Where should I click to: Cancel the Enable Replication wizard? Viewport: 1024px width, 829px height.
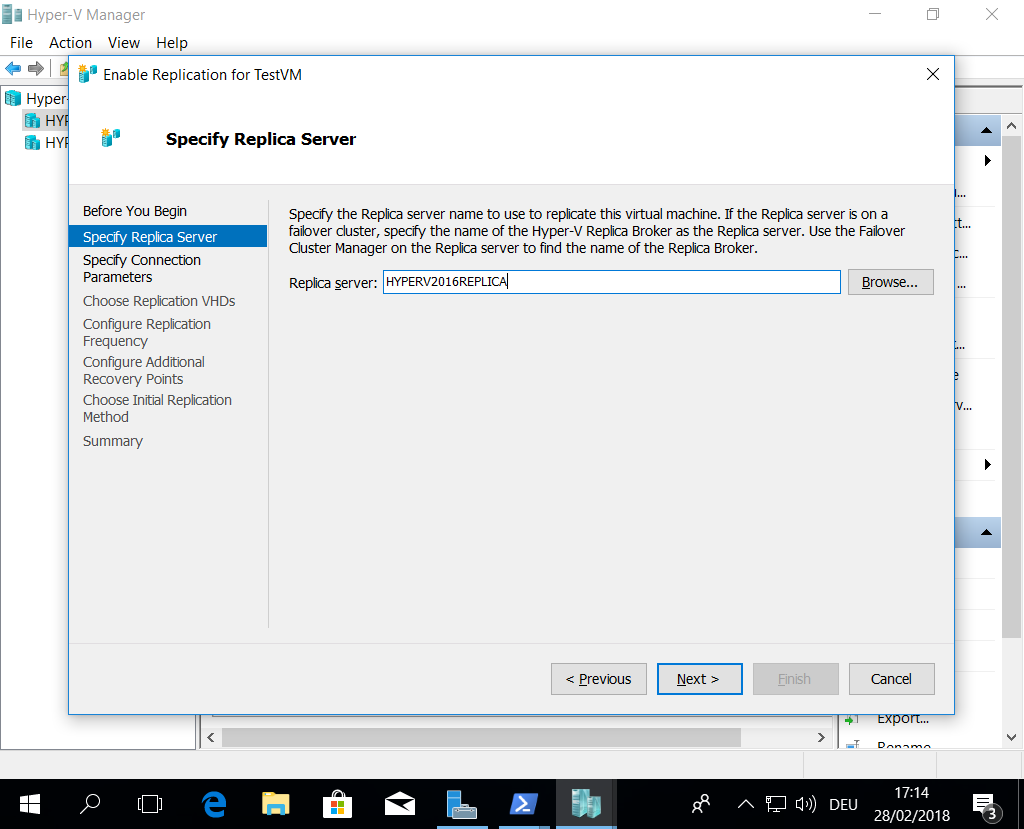[x=891, y=679]
